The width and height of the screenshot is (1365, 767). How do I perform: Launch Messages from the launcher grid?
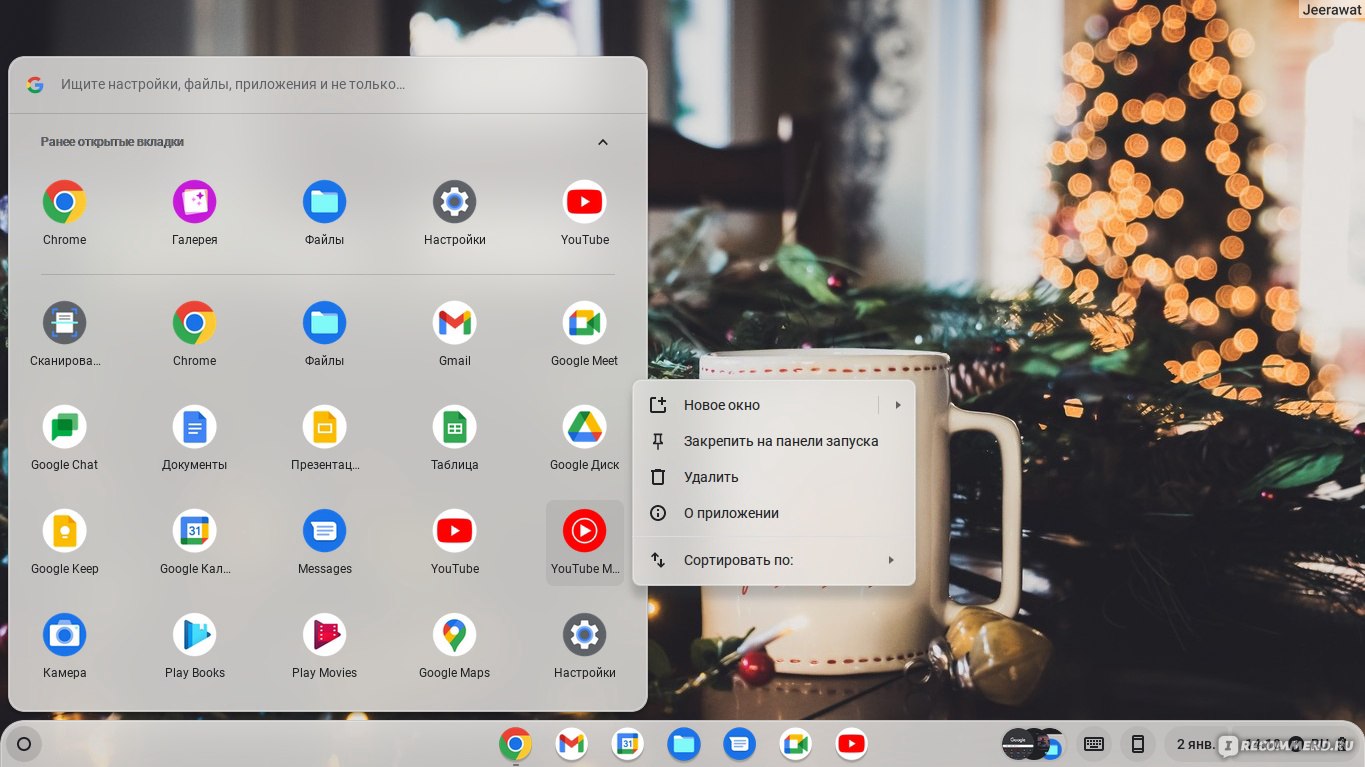click(325, 532)
